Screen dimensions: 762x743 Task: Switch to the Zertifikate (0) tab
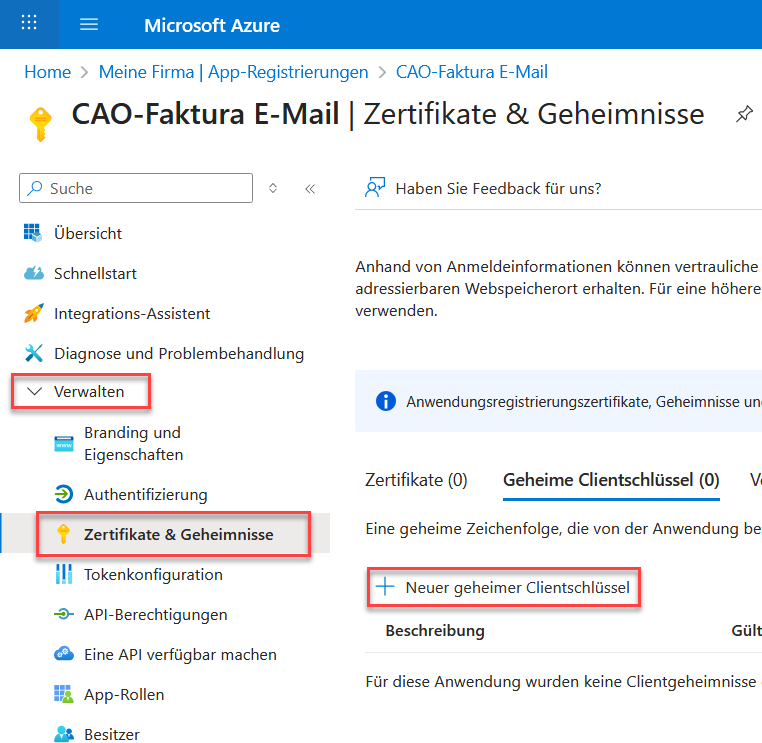416,480
